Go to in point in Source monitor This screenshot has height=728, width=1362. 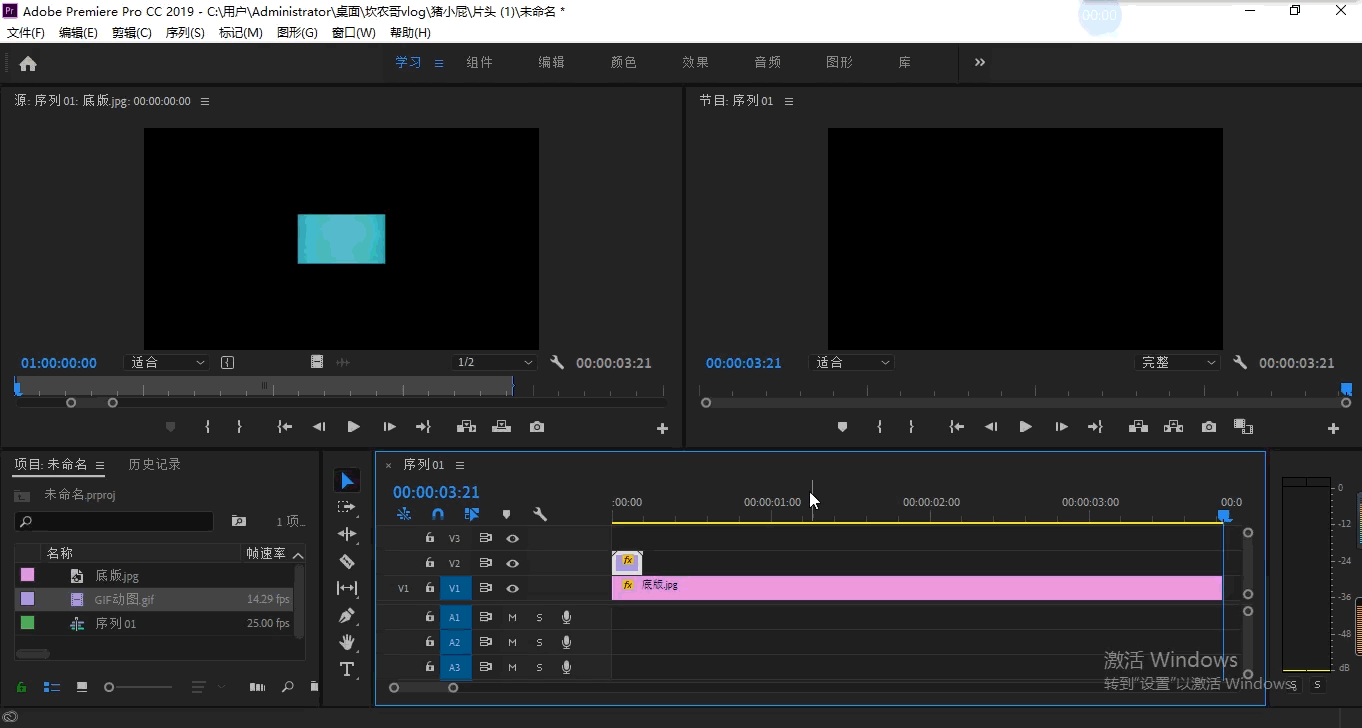tap(285, 427)
